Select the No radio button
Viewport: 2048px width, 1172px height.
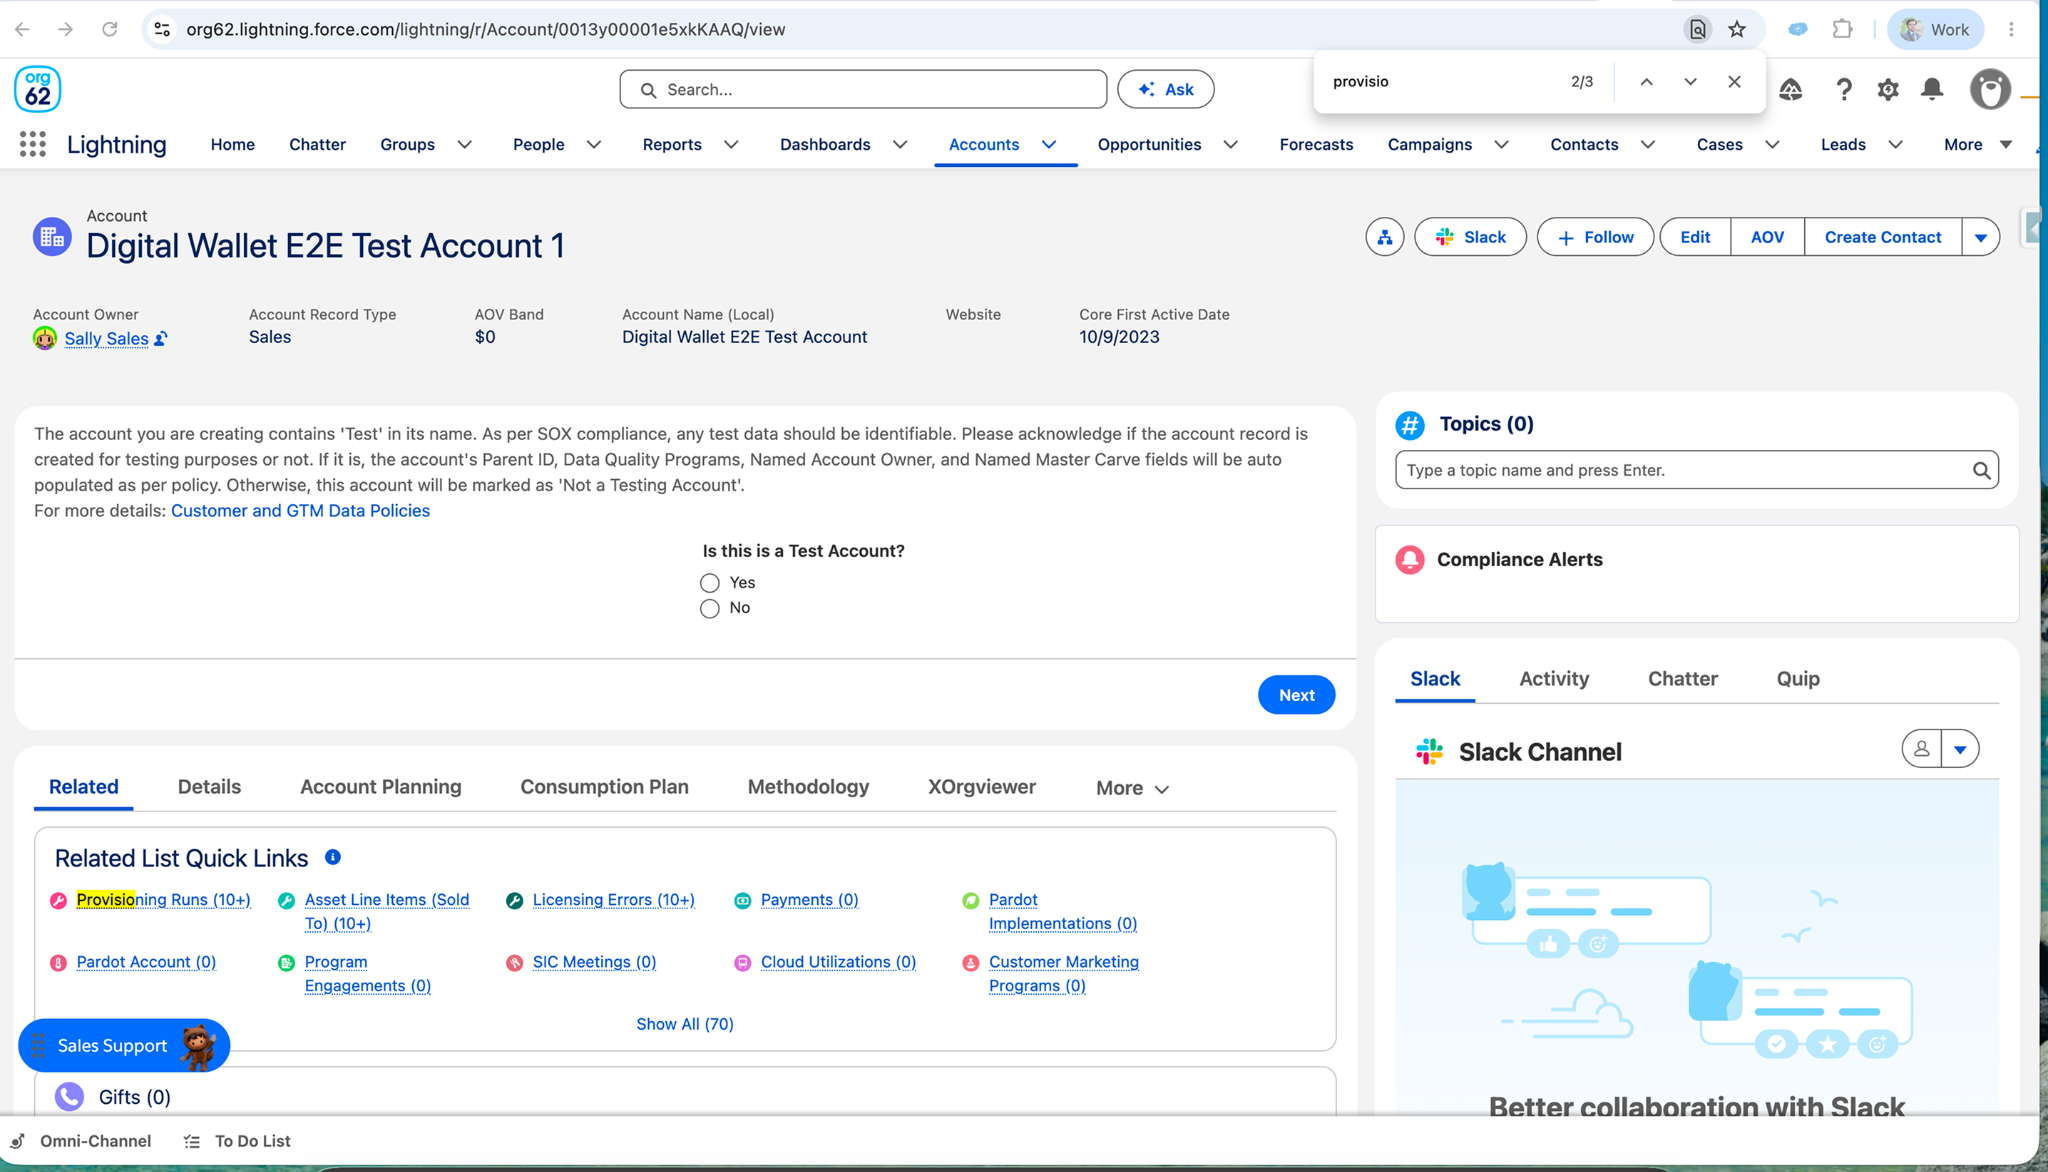(710, 609)
